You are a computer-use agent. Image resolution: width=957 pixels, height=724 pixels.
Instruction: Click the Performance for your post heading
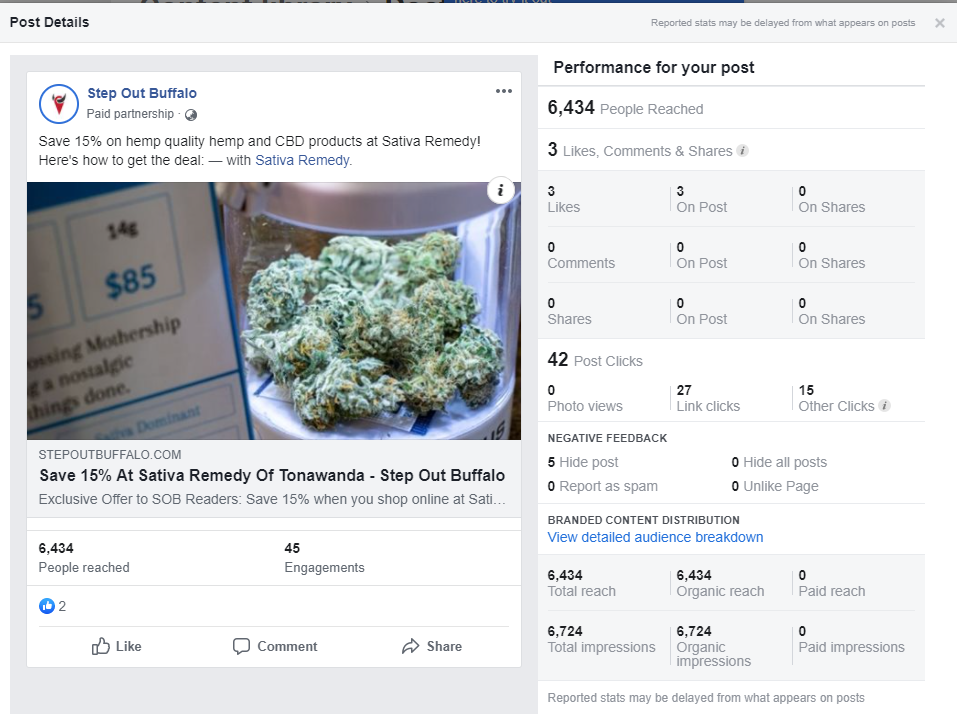(x=654, y=67)
